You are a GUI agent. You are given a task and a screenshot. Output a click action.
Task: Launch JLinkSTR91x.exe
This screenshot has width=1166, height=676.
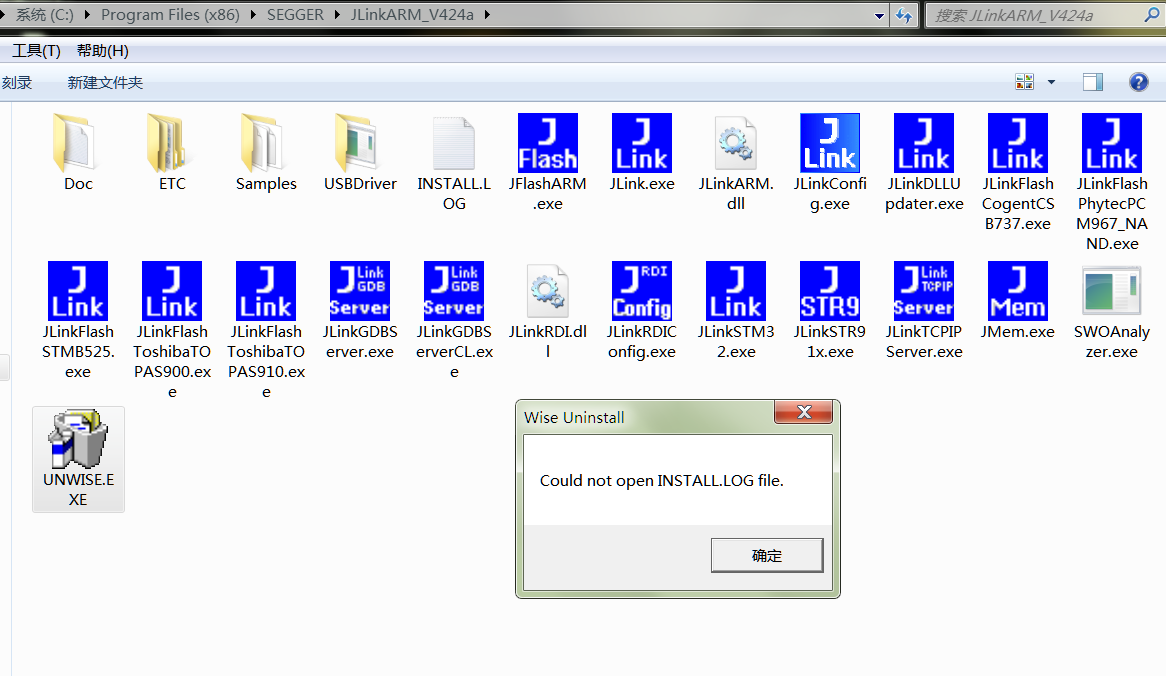coord(829,291)
